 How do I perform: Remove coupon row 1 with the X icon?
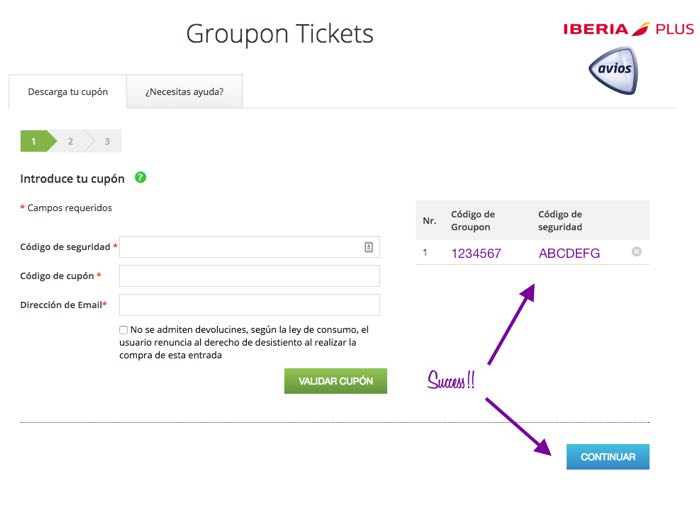[637, 252]
